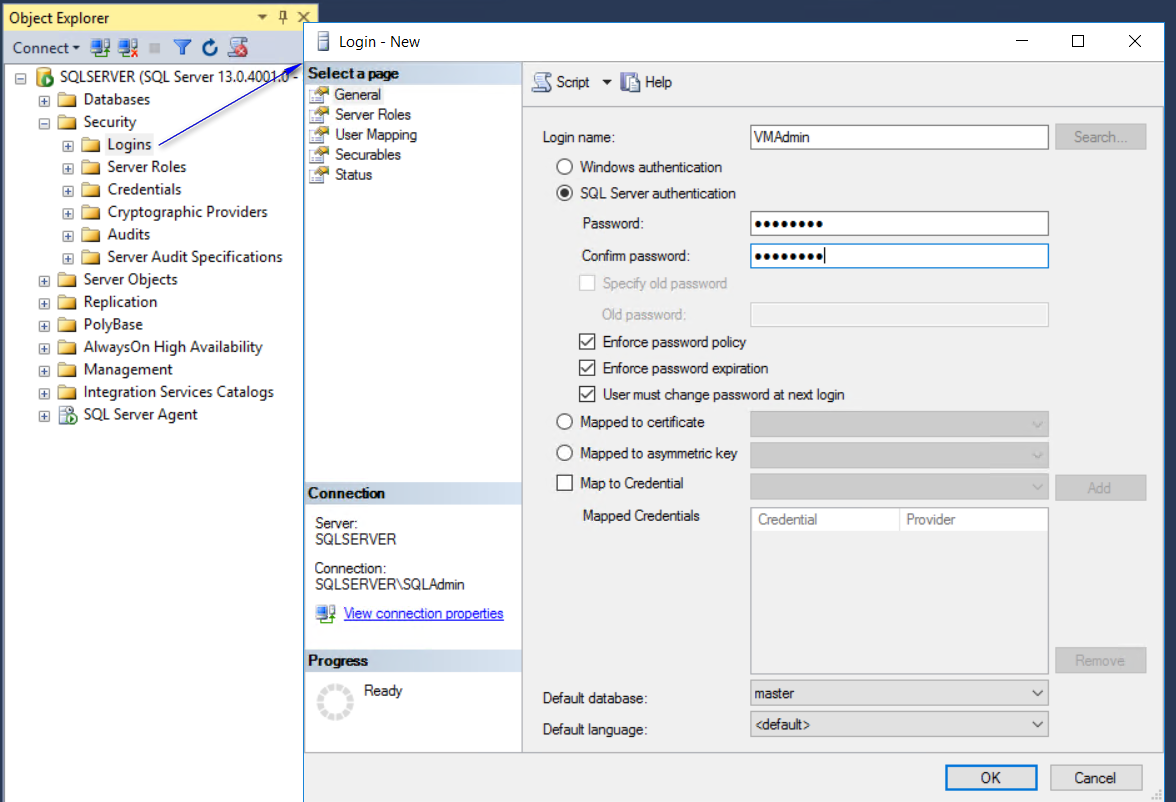Expand the Server Objects node
This screenshot has width=1176, height=802.
[x=44, y=281]
